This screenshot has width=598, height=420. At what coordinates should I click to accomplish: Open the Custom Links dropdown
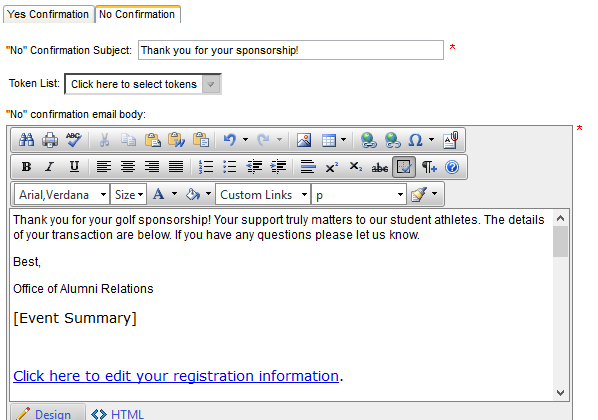pyautogui.click(x=263, y=195)
